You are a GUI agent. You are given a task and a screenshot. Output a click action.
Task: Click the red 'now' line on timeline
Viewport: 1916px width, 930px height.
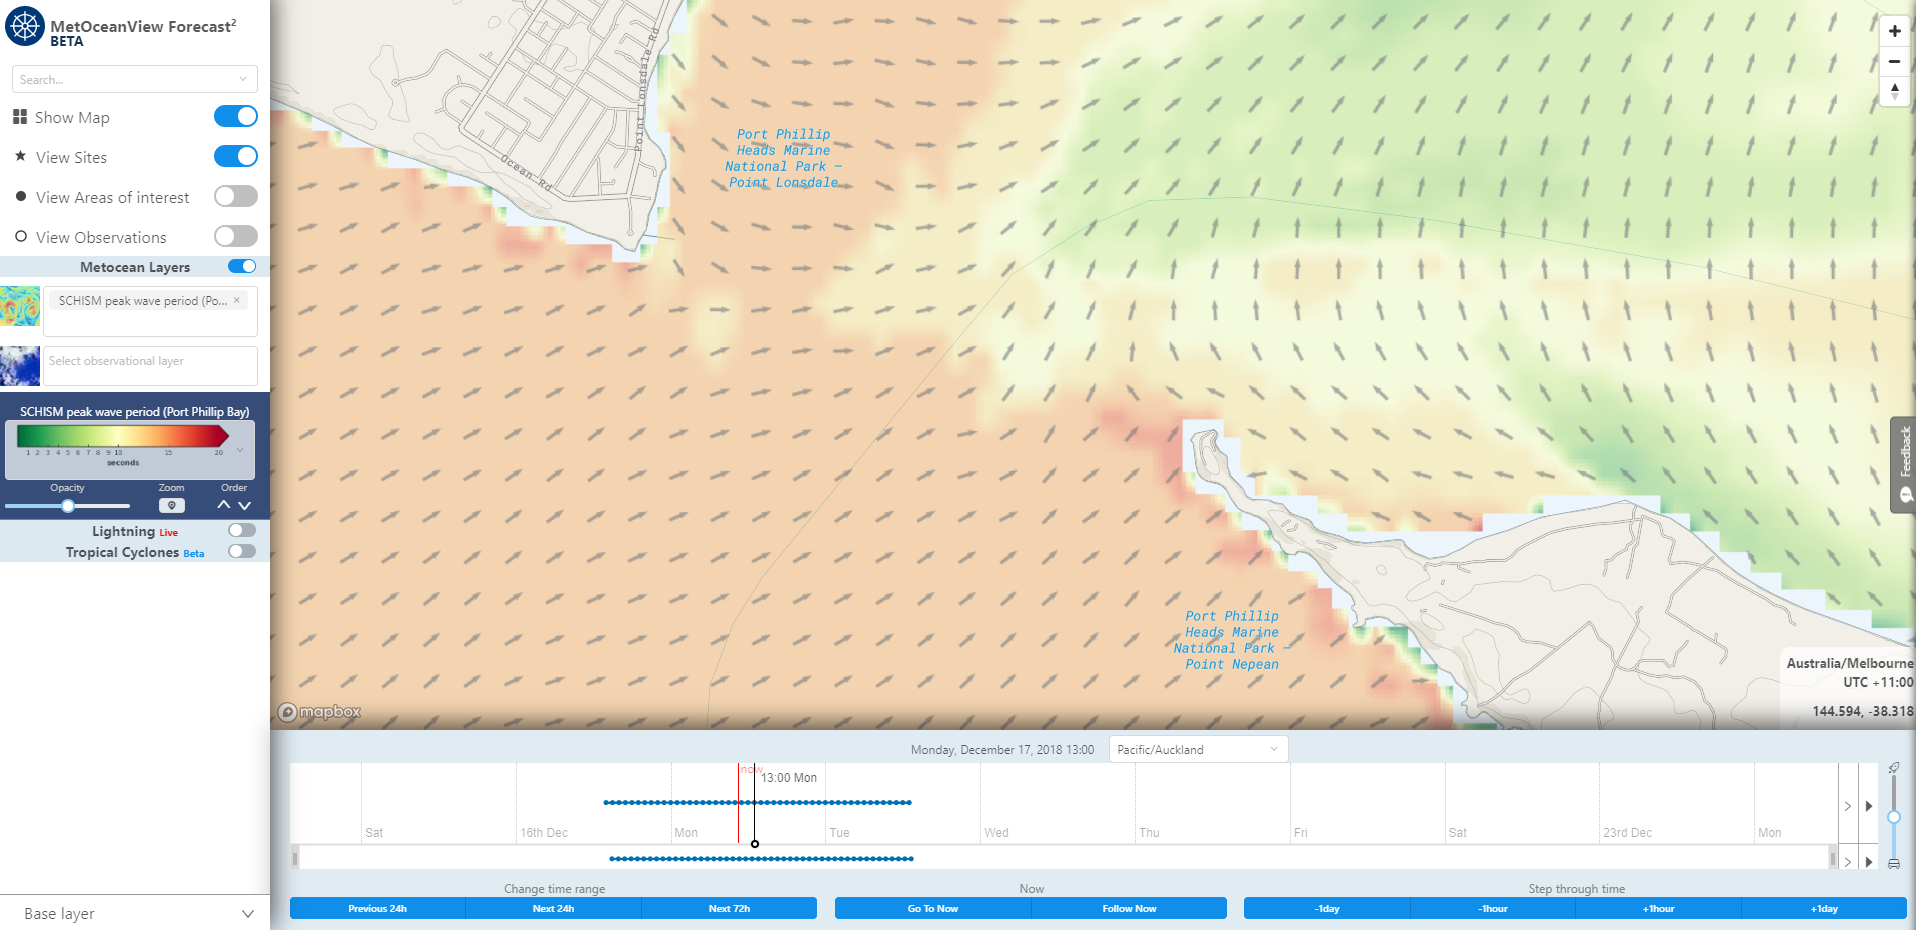739,803
